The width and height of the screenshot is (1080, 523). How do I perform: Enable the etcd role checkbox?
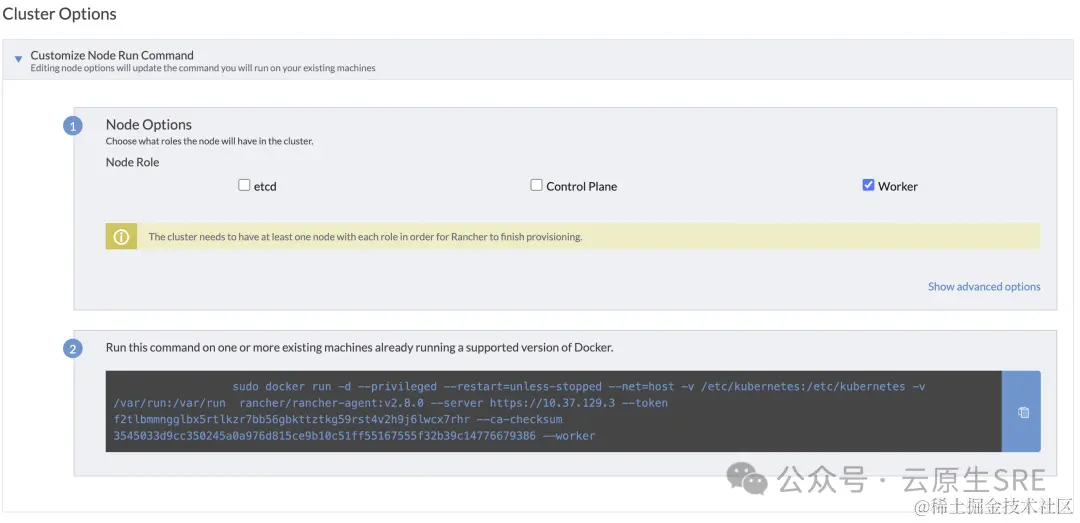coord(244,185)
